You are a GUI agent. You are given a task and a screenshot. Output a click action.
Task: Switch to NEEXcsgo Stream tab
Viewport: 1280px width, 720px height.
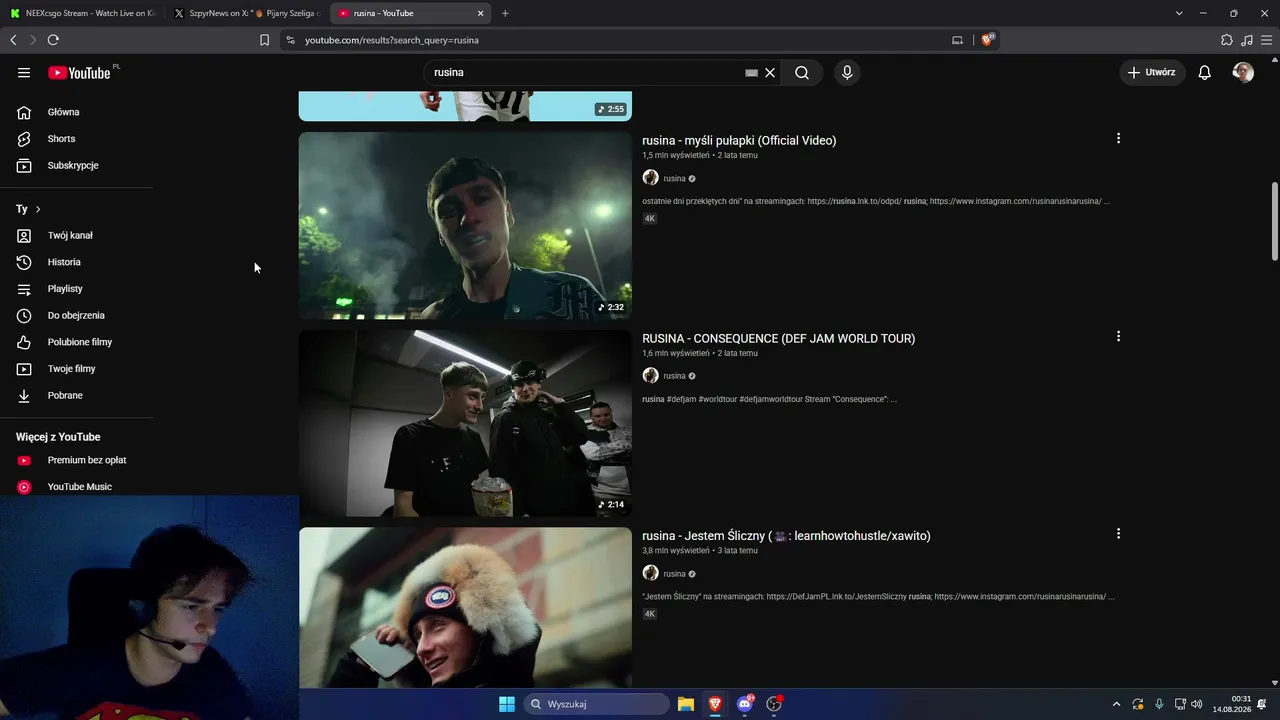tap(83, 14)
